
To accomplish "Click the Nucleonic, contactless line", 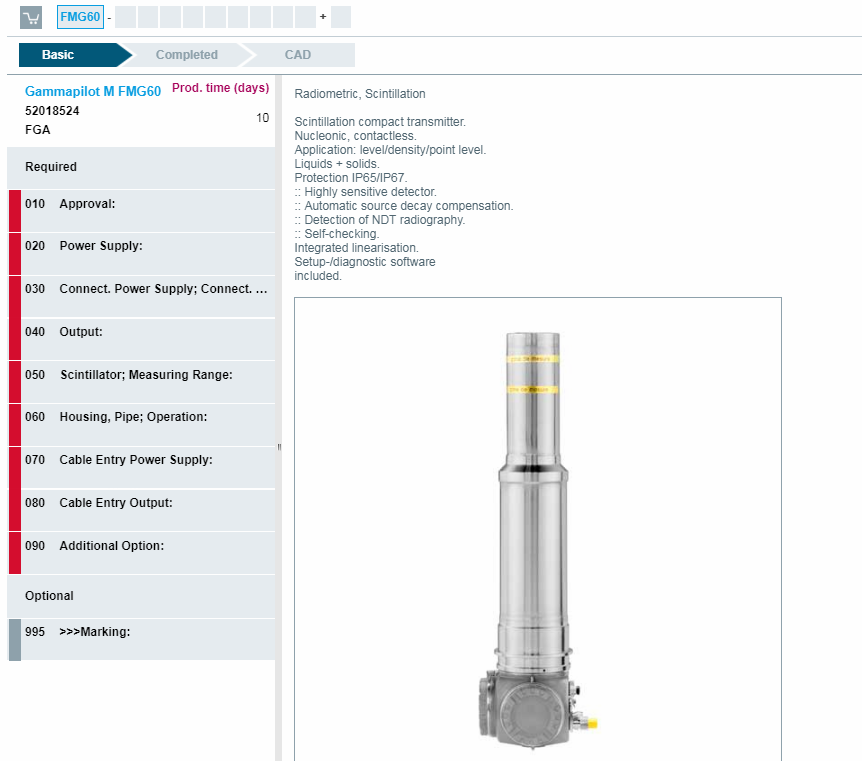I will click(355, 136).
